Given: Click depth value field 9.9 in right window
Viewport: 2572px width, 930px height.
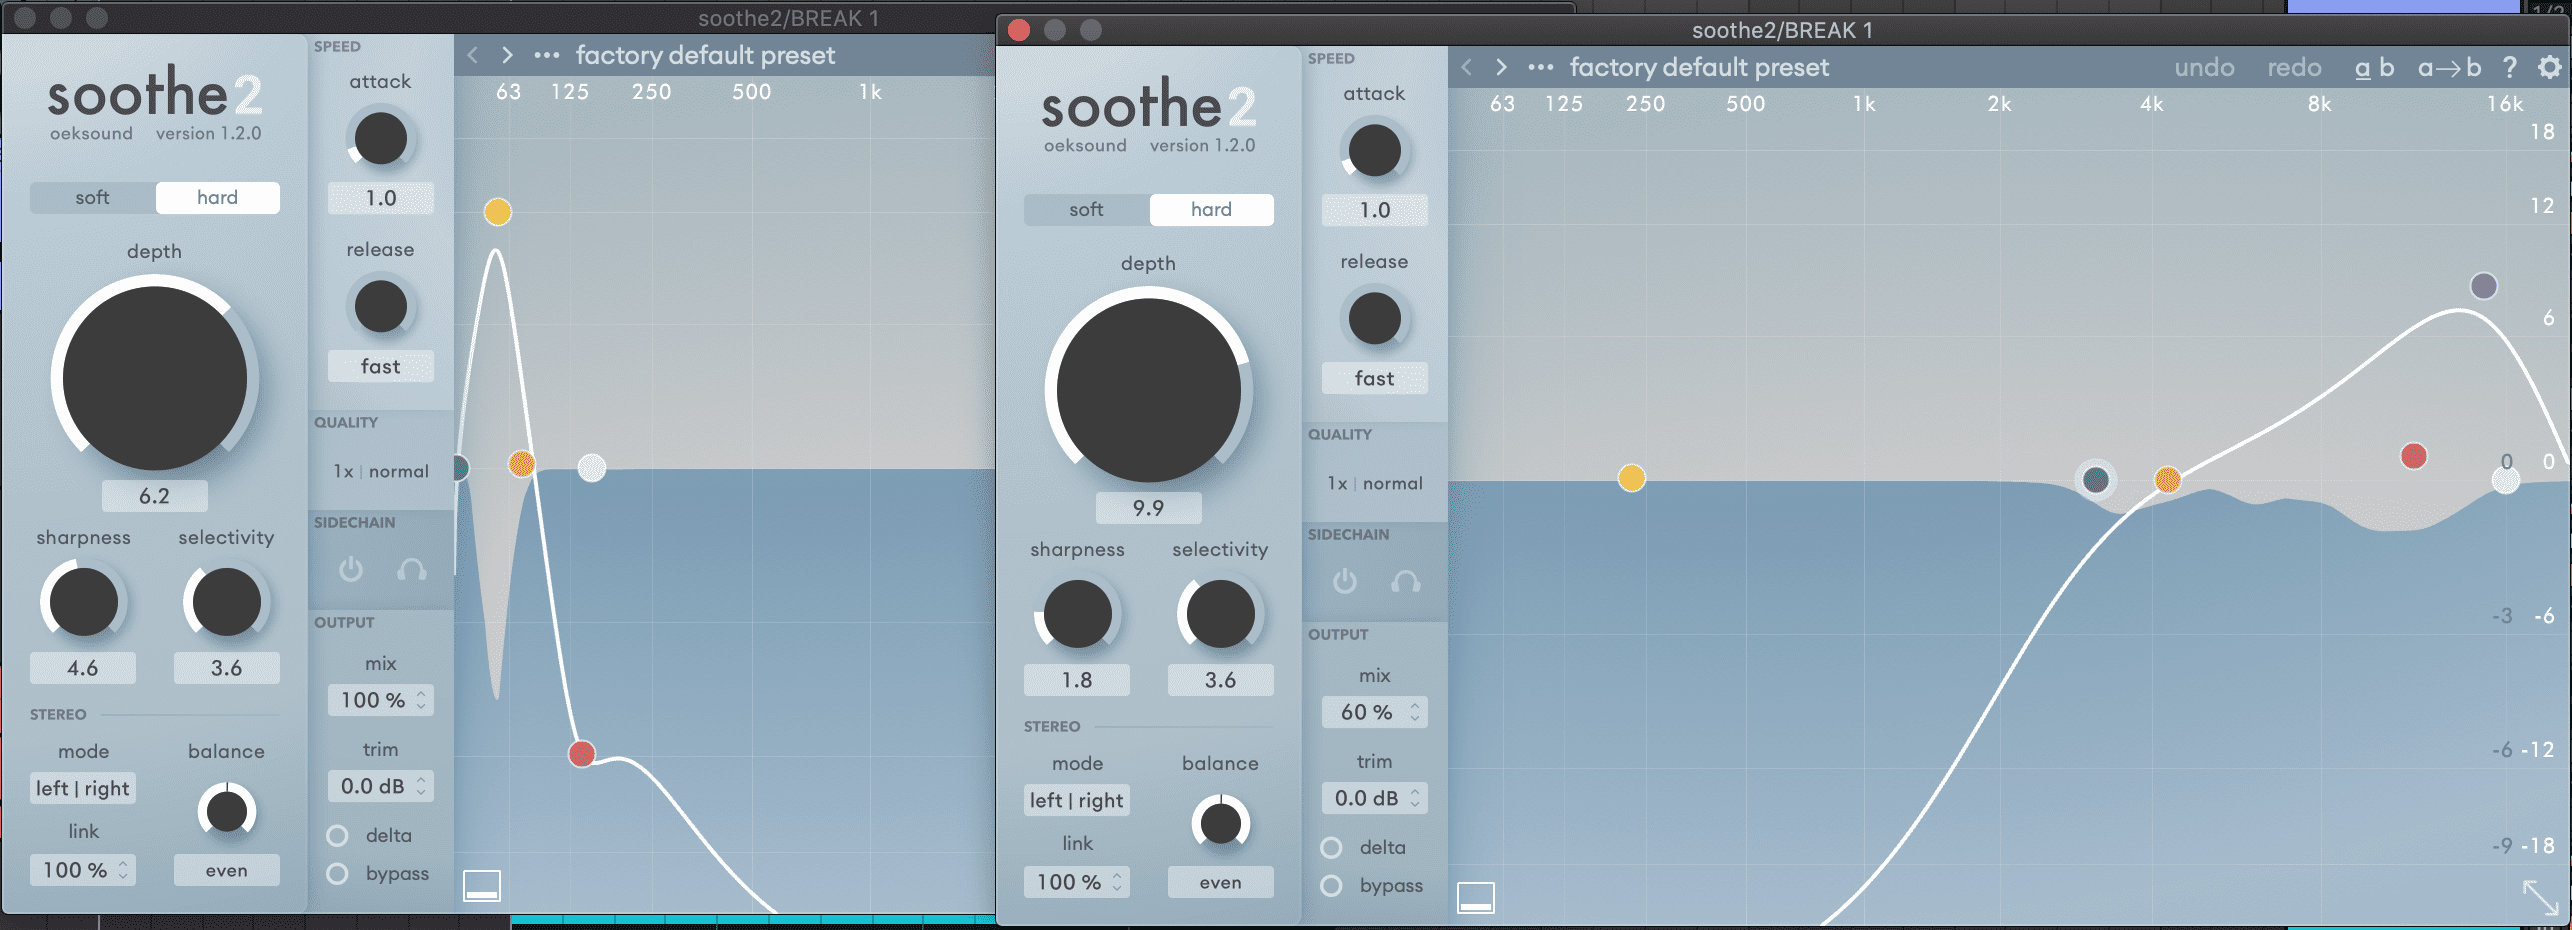Looking at the screenshot, I should 1148,508.
